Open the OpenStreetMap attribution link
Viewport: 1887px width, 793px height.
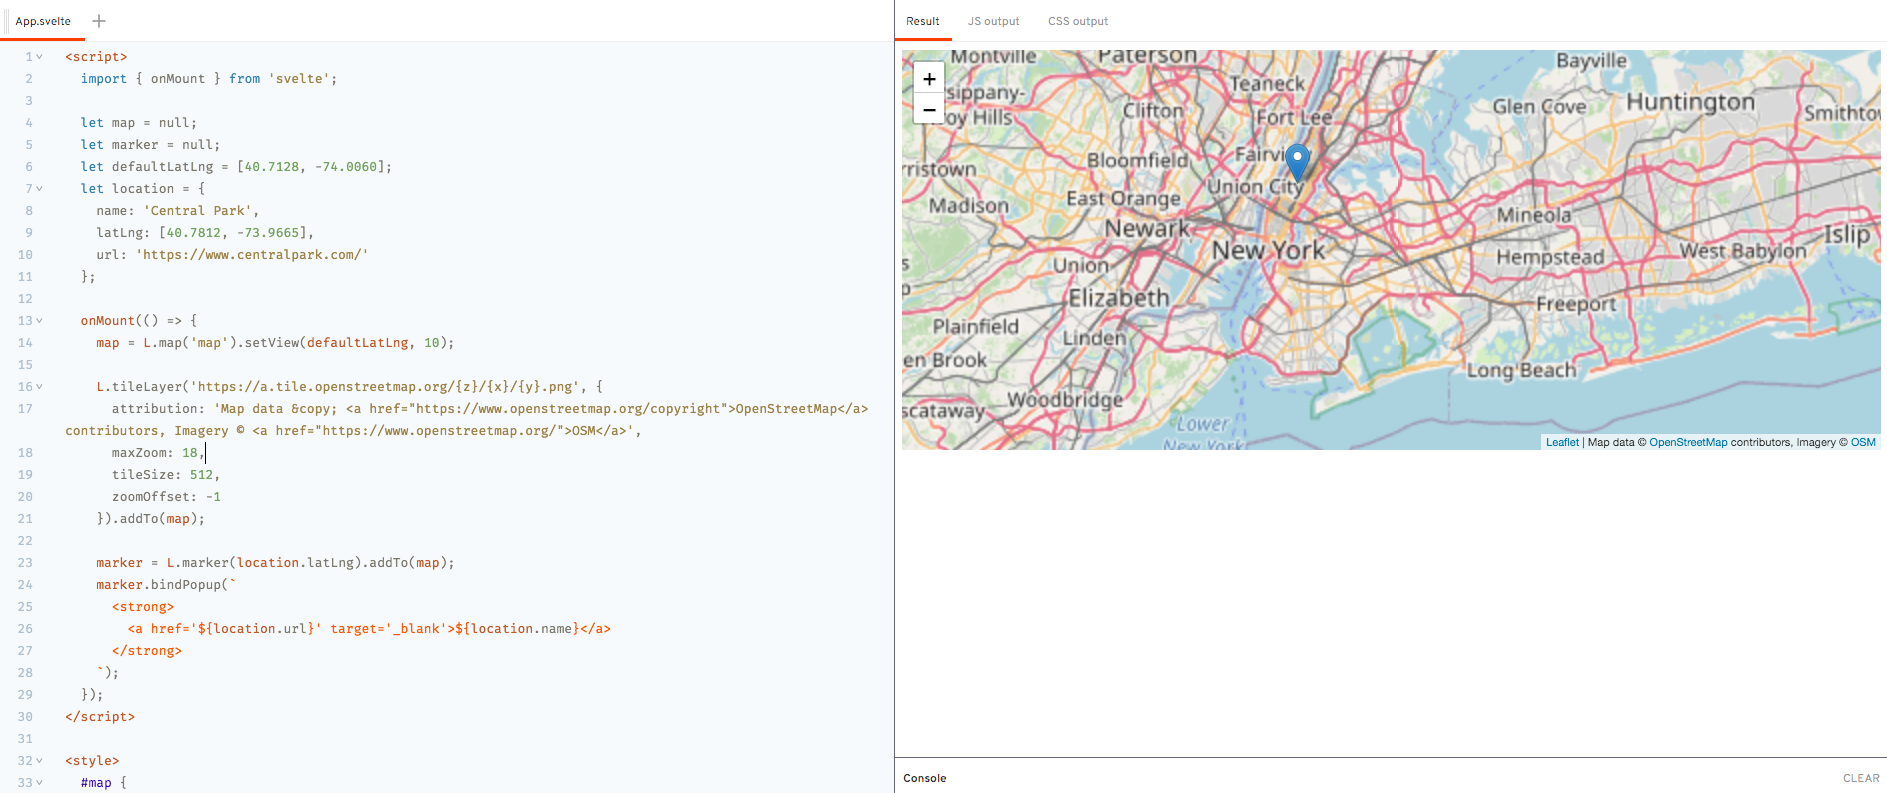tap(1688, 442)
